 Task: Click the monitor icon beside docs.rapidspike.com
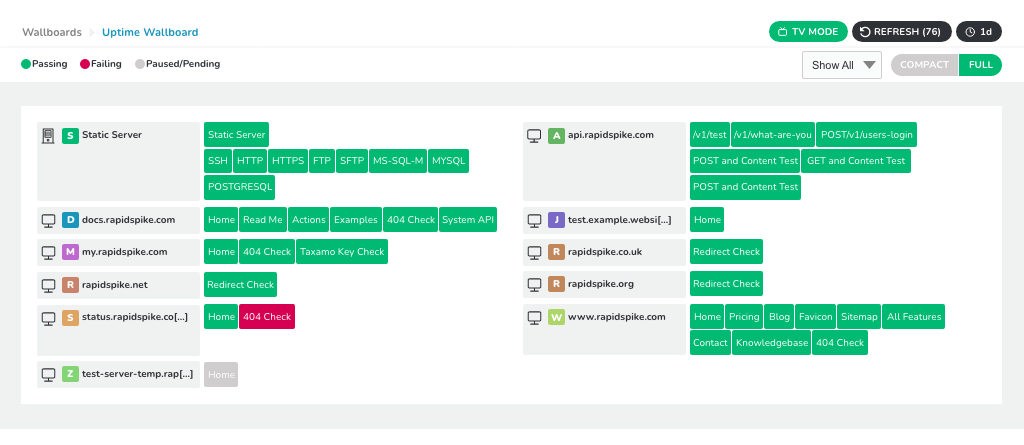[48, 220]
